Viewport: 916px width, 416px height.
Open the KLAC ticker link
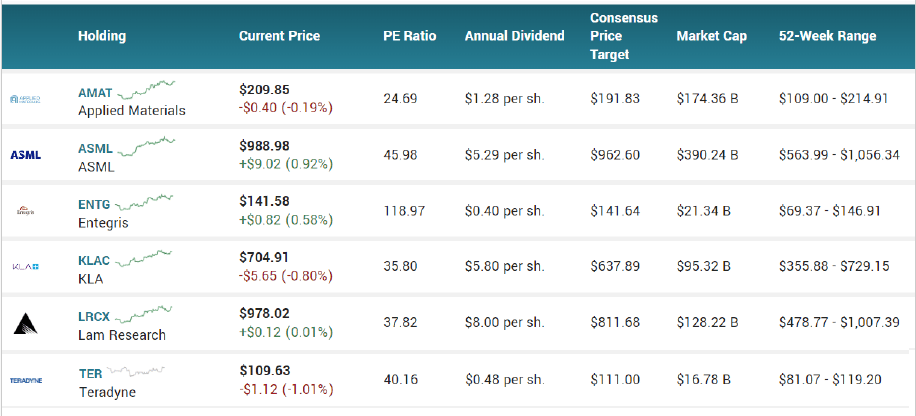click(95, 260)
